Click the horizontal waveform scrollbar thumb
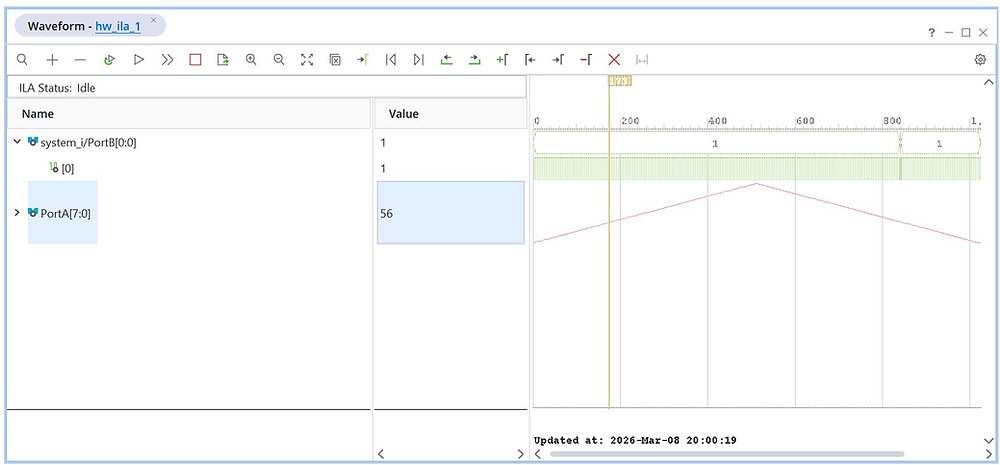This screenshot has width=1000, height=465. click(727, 454)
